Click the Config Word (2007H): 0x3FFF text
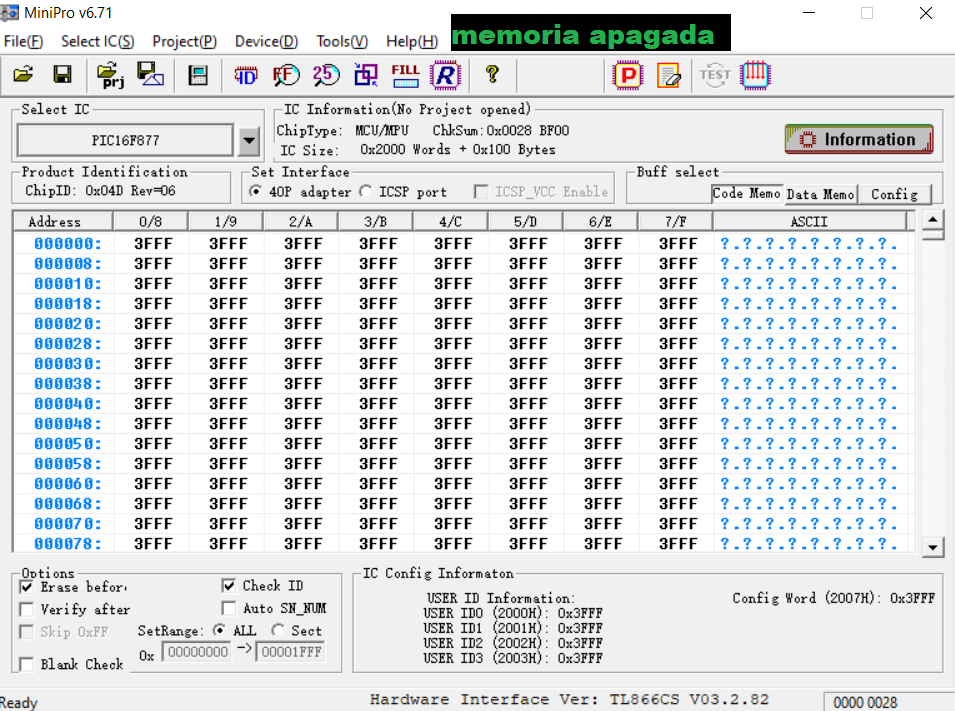The height and width of the screenshot is (711, 955). [x=833, y=598]
